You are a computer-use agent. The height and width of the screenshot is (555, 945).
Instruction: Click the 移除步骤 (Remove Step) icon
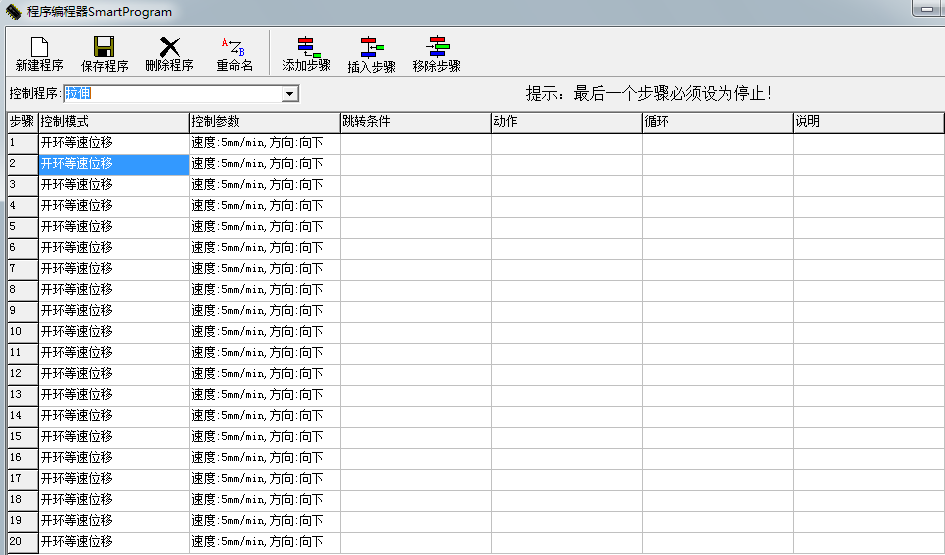pos(436,47)
